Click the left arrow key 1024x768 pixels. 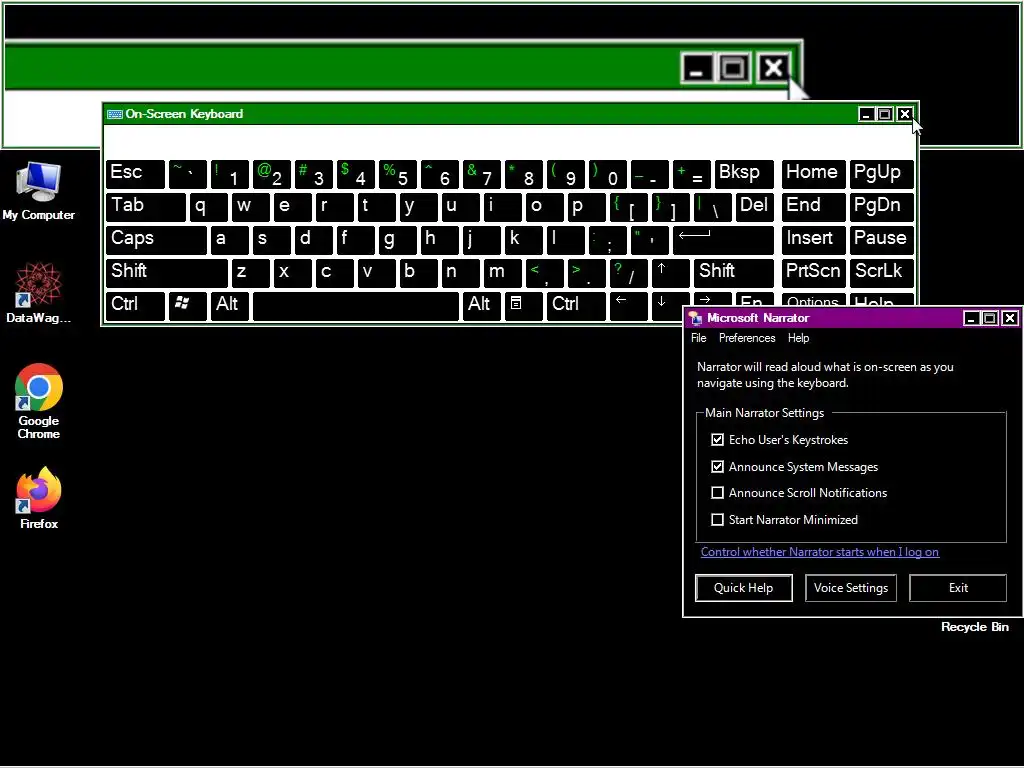pos(628,305)
